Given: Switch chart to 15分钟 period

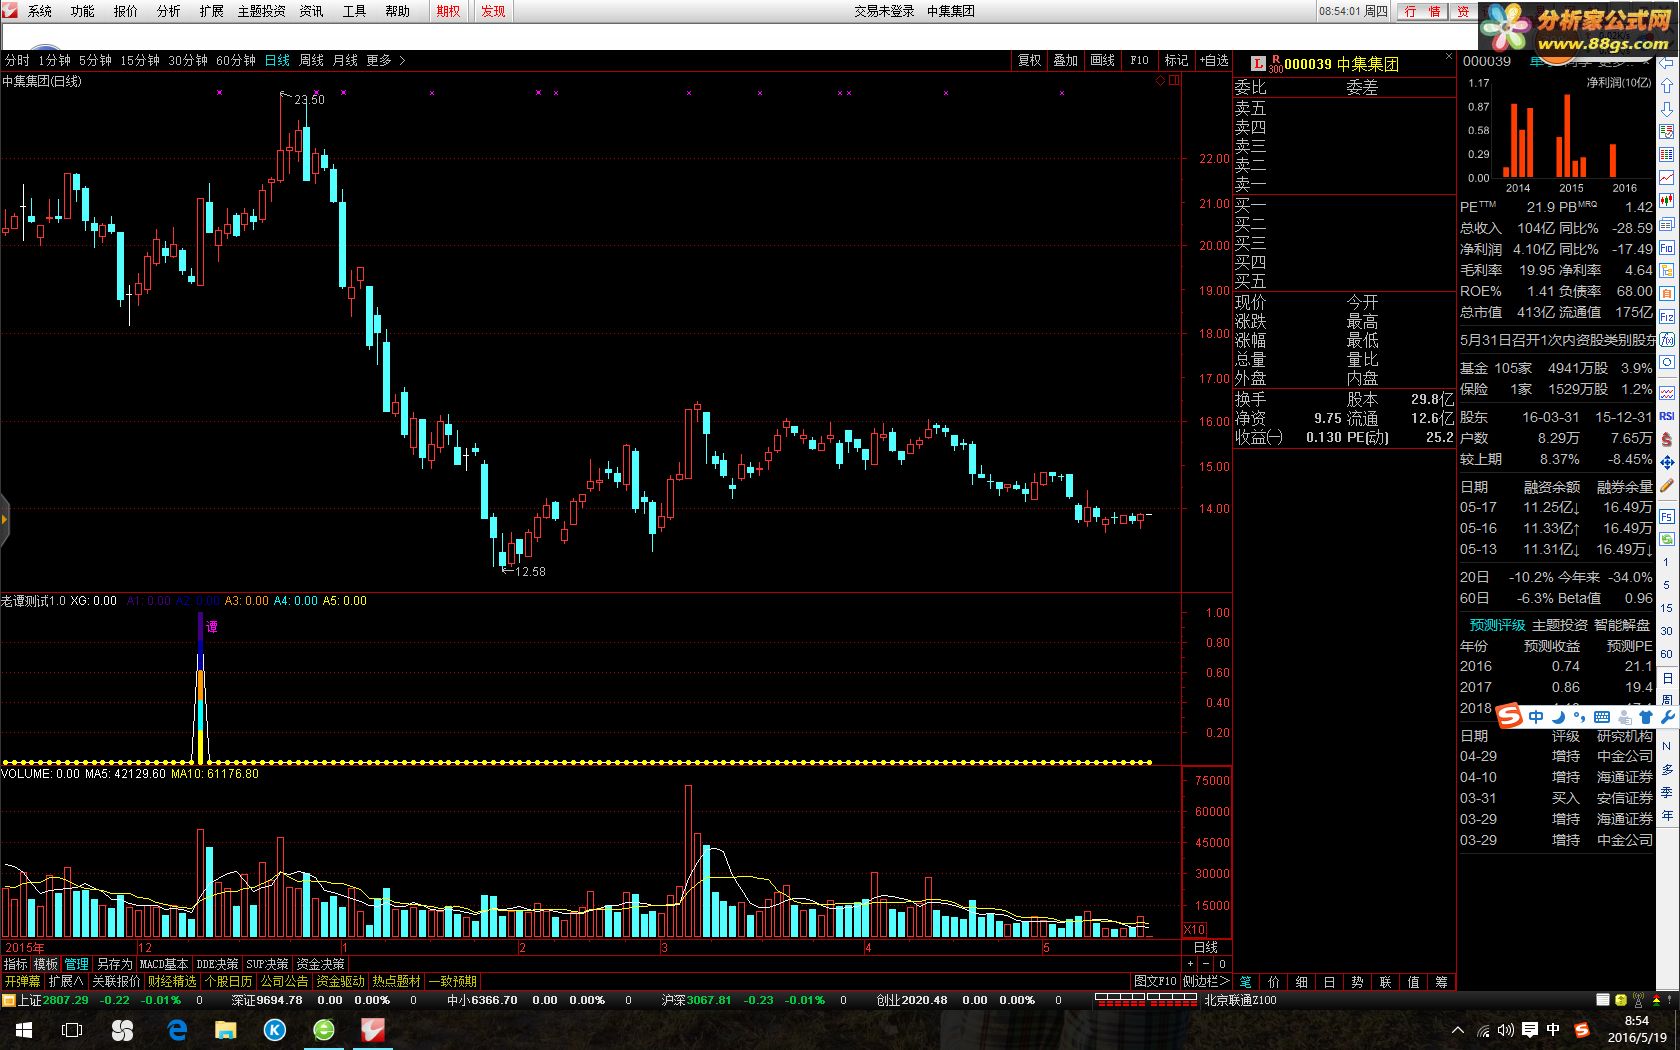Looking at the screenshot, I should (x=140, y=60).
